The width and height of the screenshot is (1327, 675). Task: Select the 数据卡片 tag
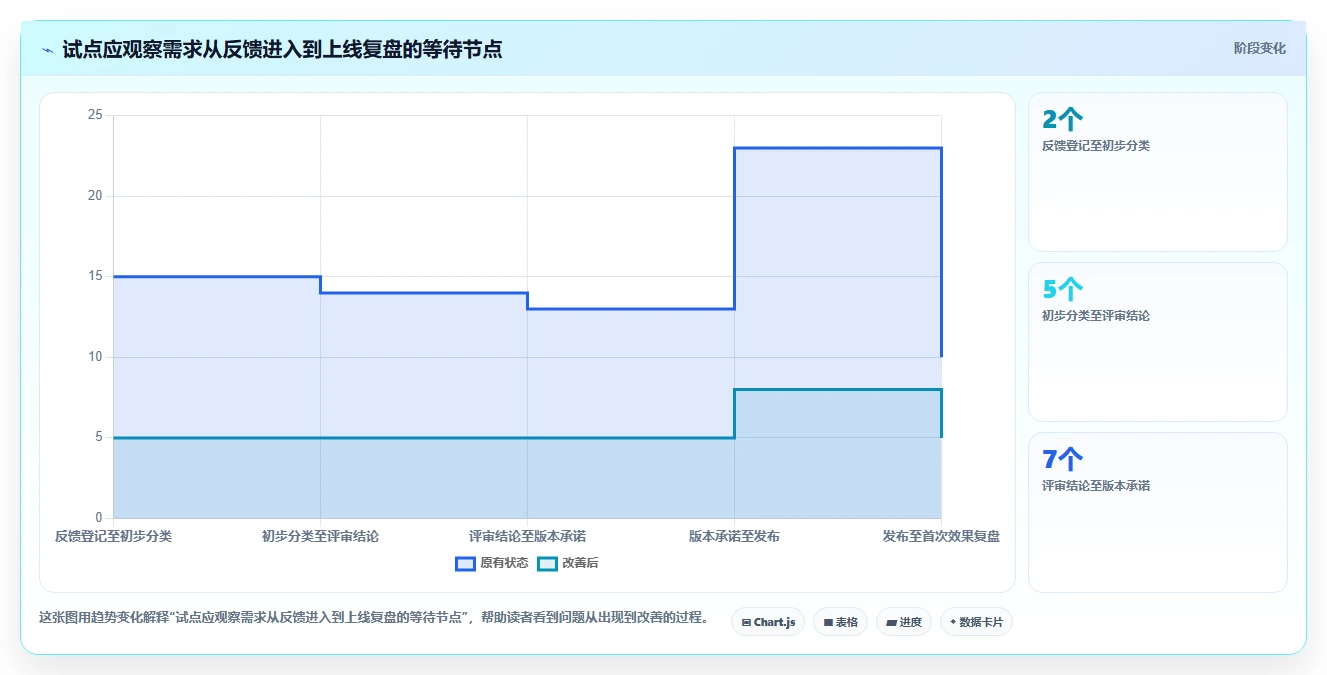tap(976, 622)
